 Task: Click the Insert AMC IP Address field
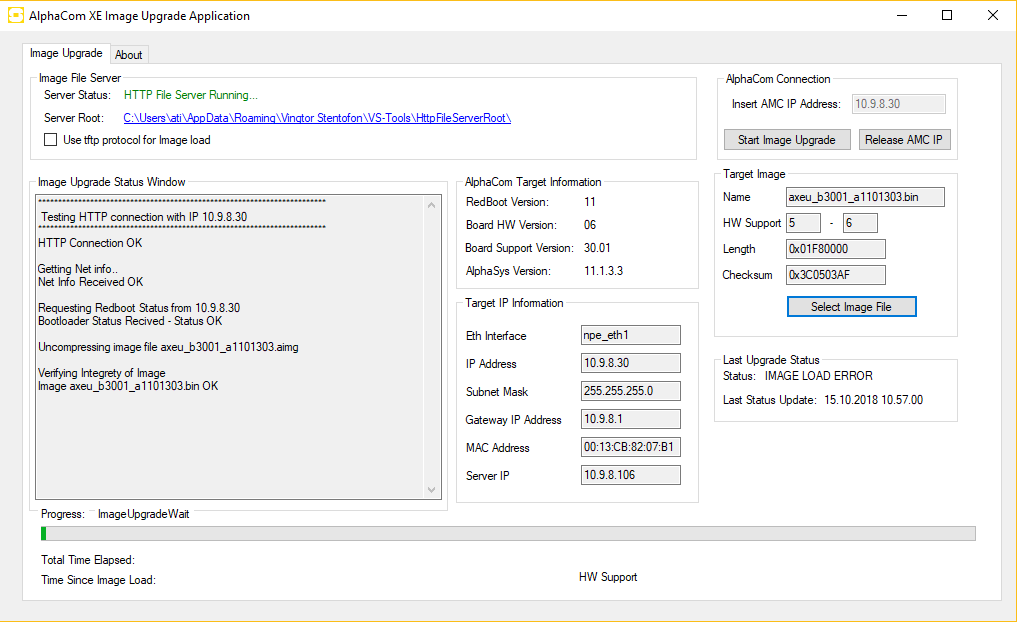[x=898, y=104]
